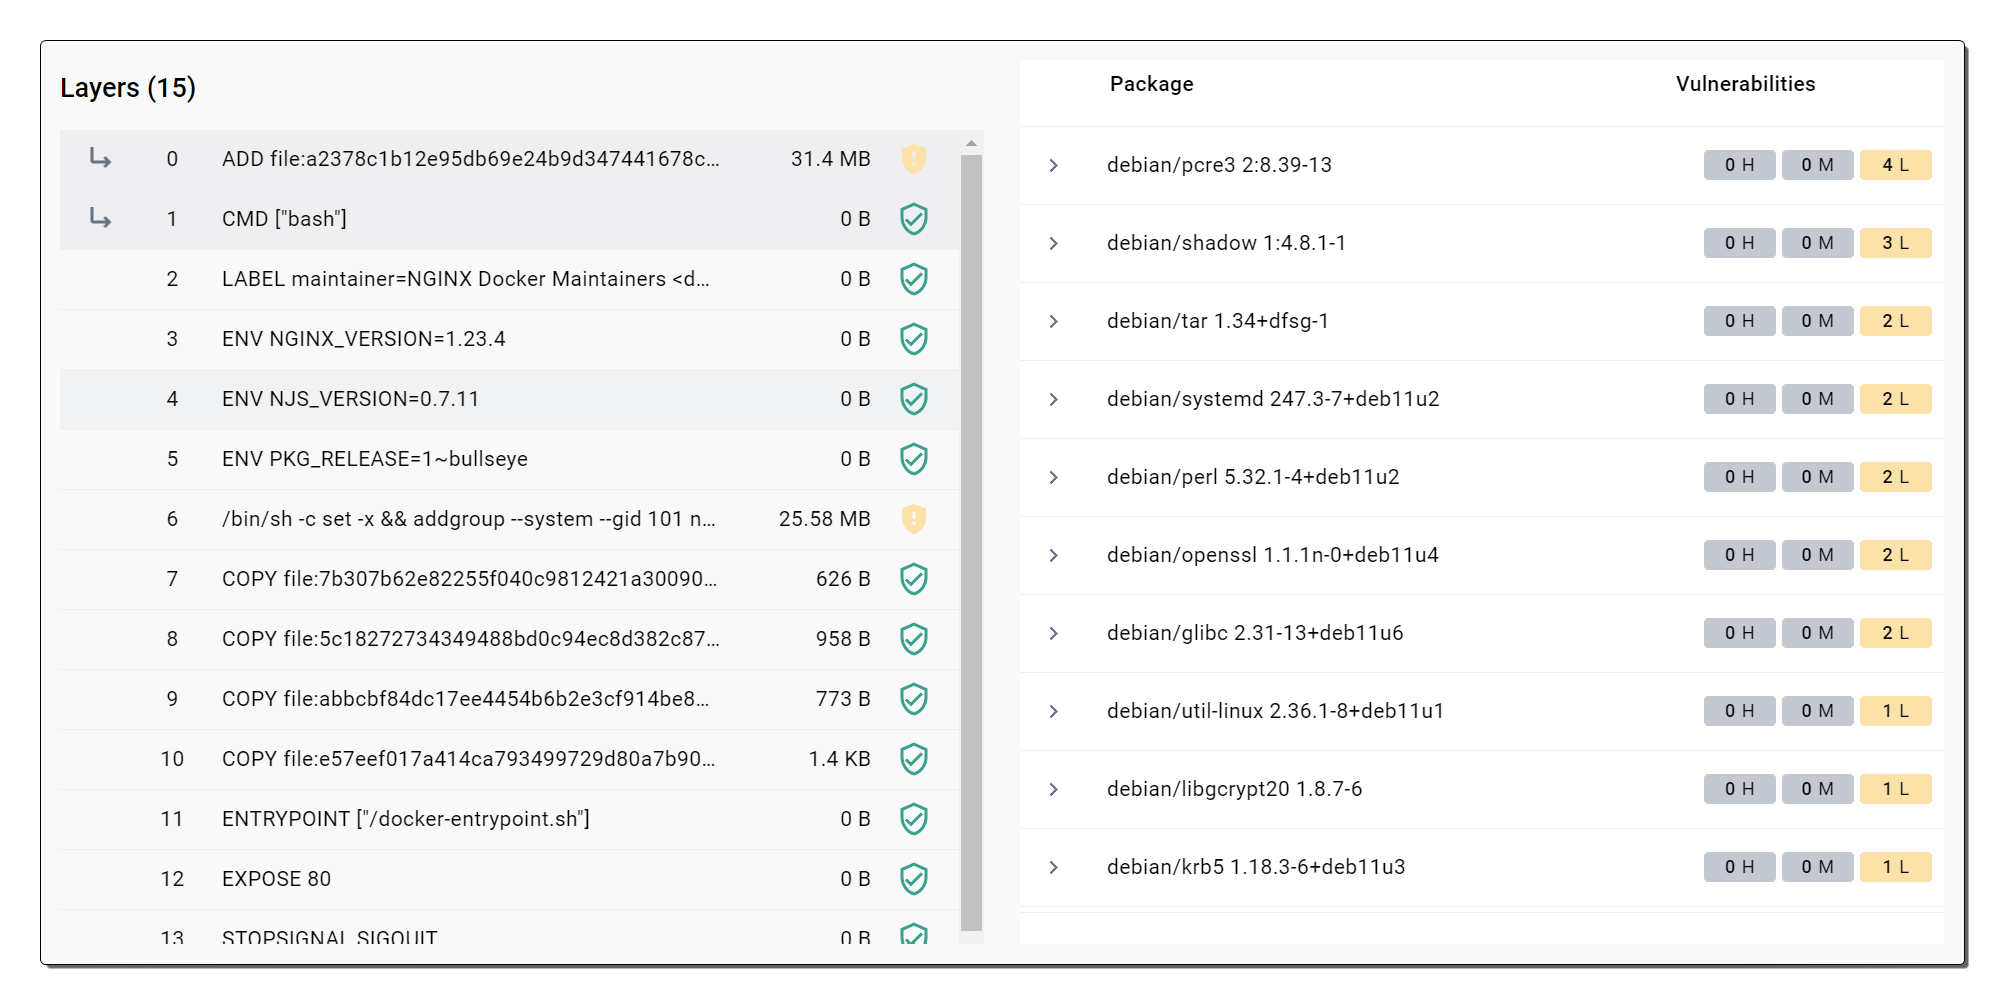Click the 31.4 MB size of layer 0

tap(830, 159)
